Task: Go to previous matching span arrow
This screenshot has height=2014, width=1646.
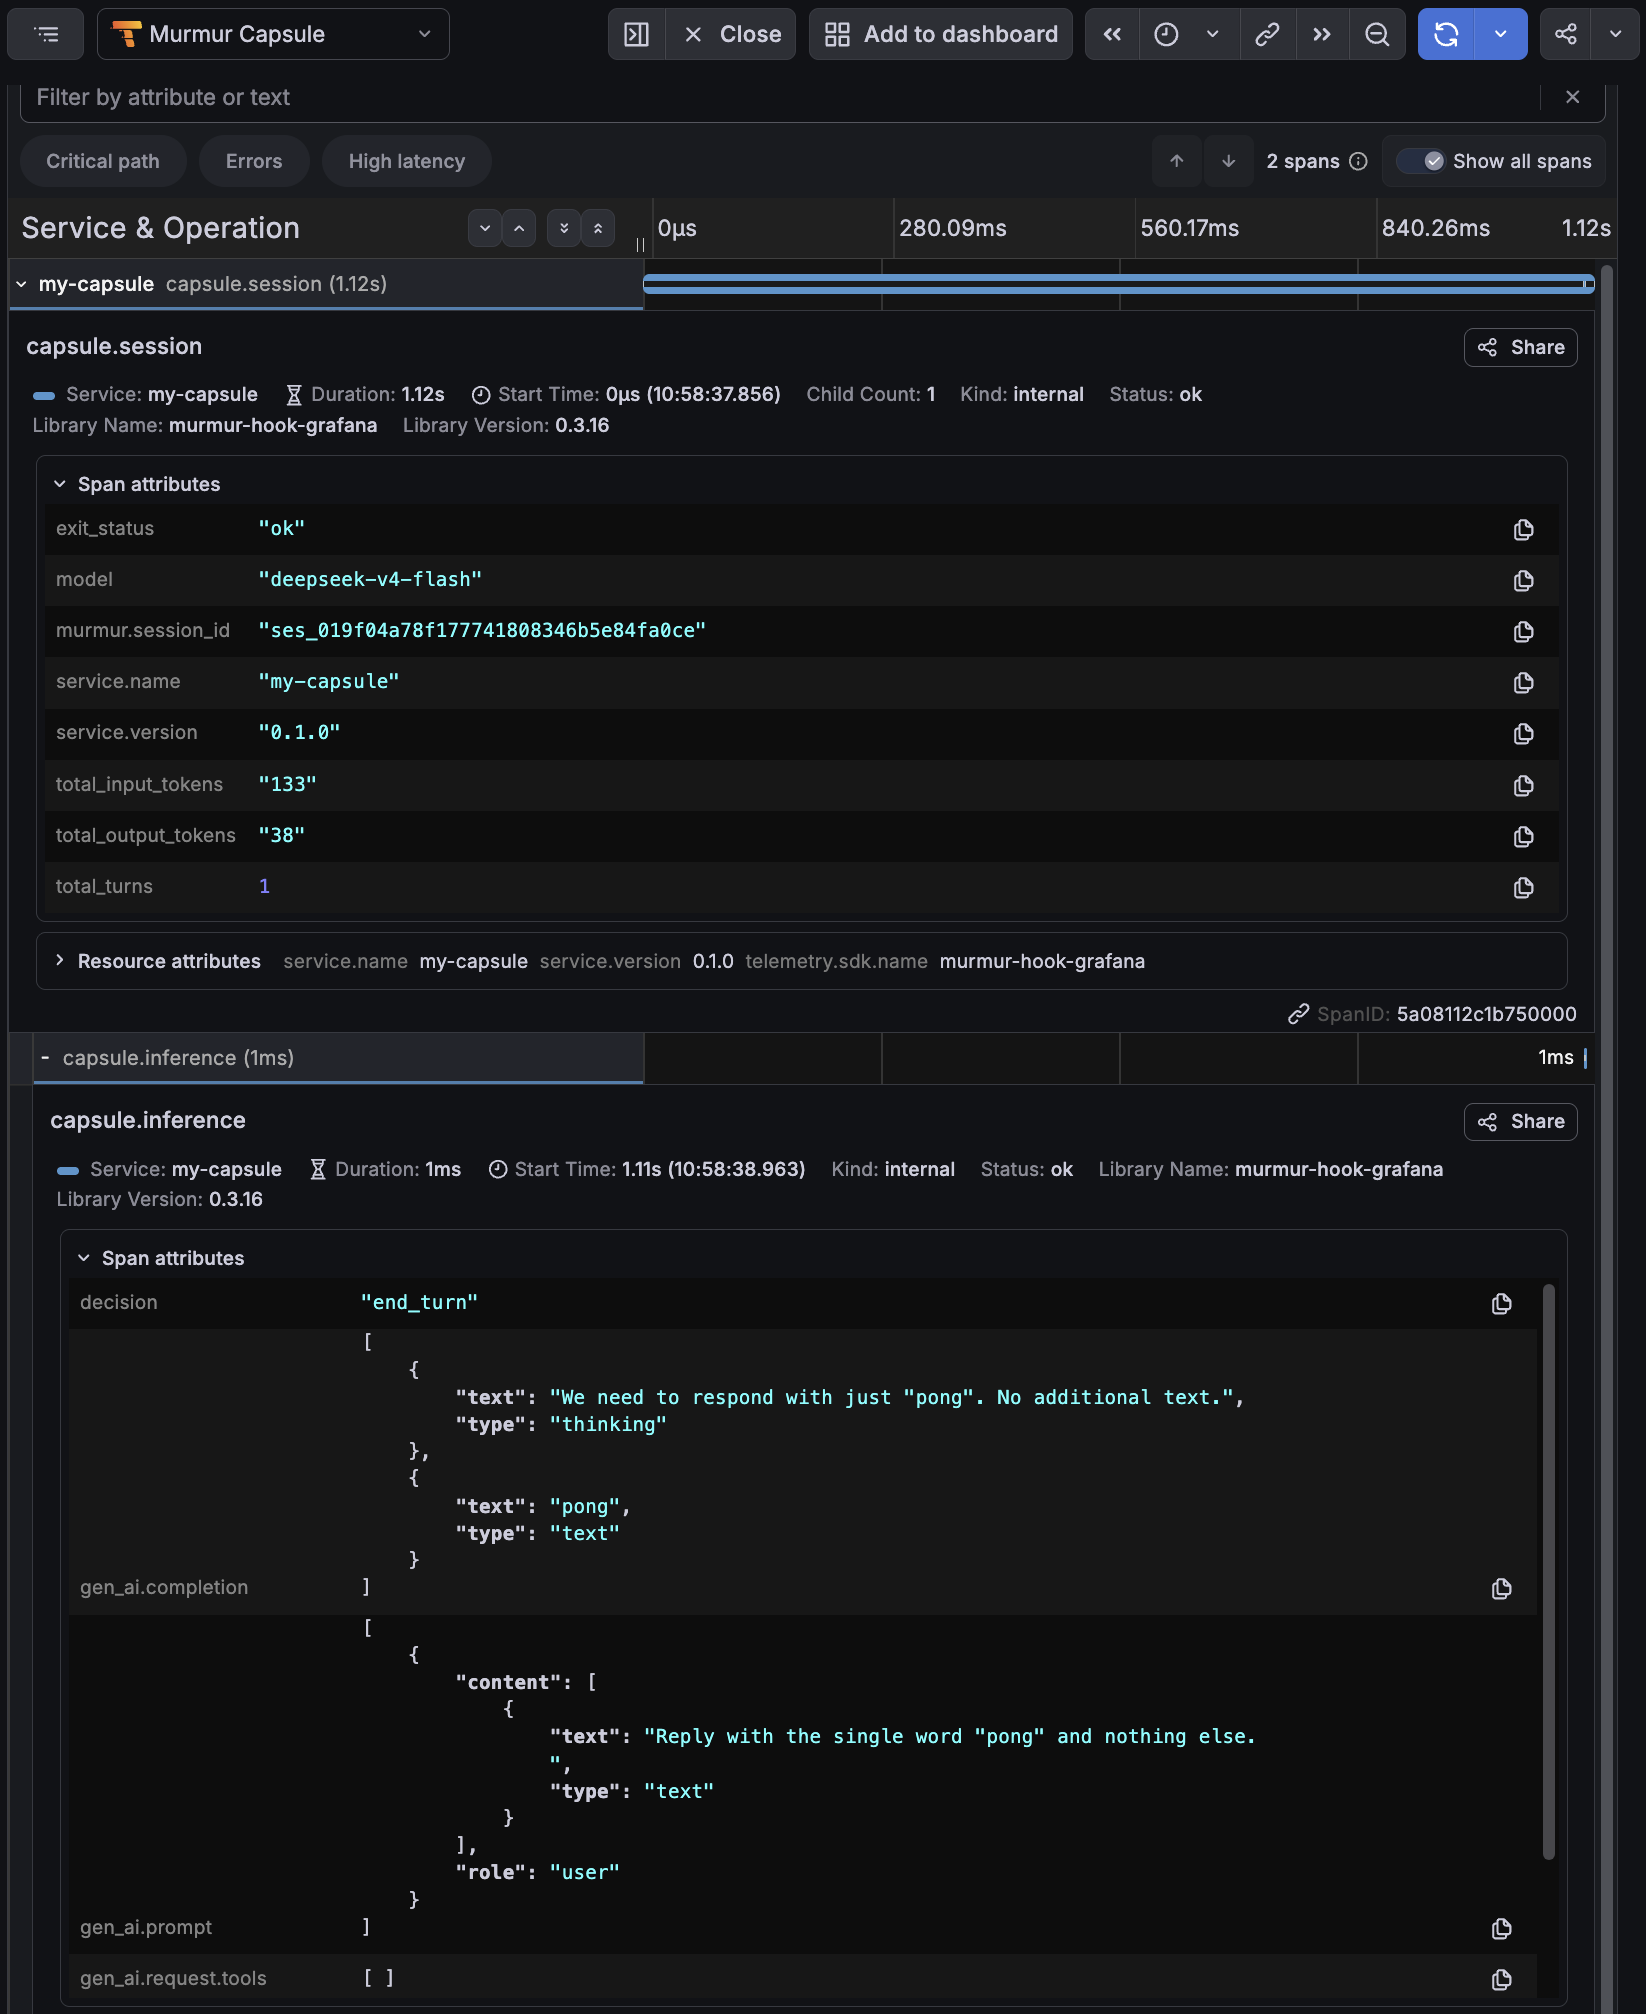Action: pyautogui.click(x=1177, y=161)
